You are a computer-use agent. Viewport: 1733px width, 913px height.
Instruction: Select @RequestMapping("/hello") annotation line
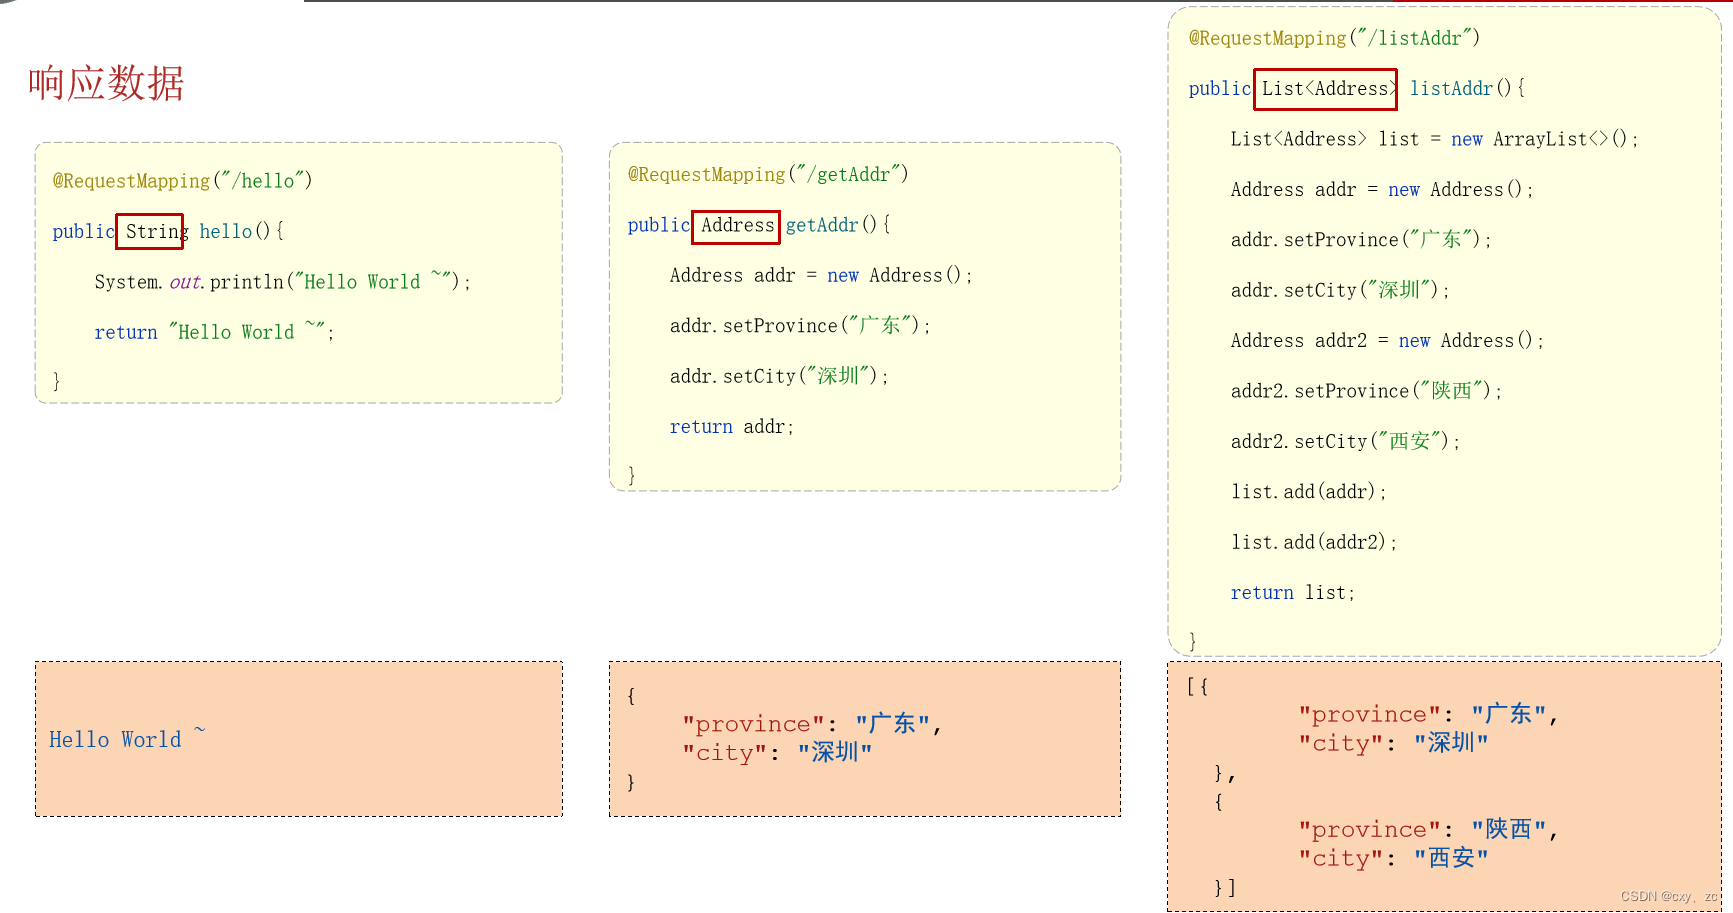pos(183,181)
